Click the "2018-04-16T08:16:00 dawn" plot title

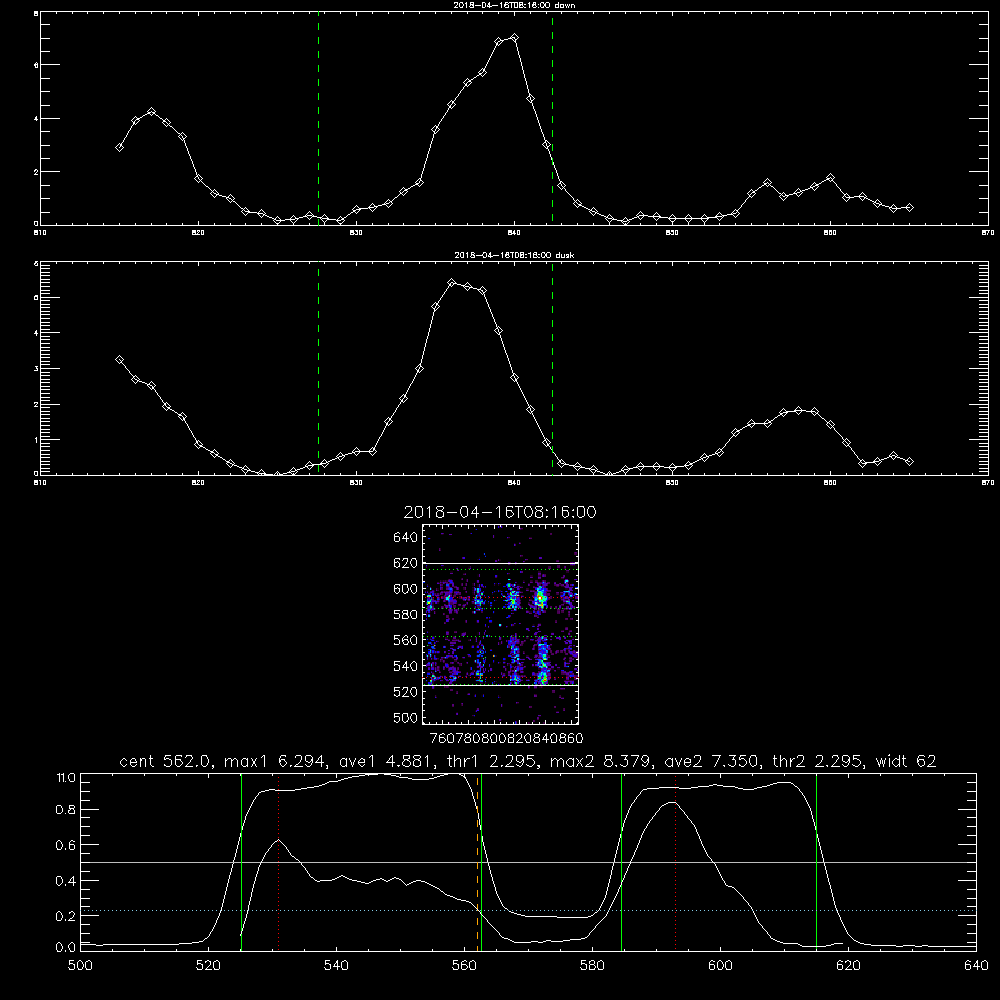514,5
